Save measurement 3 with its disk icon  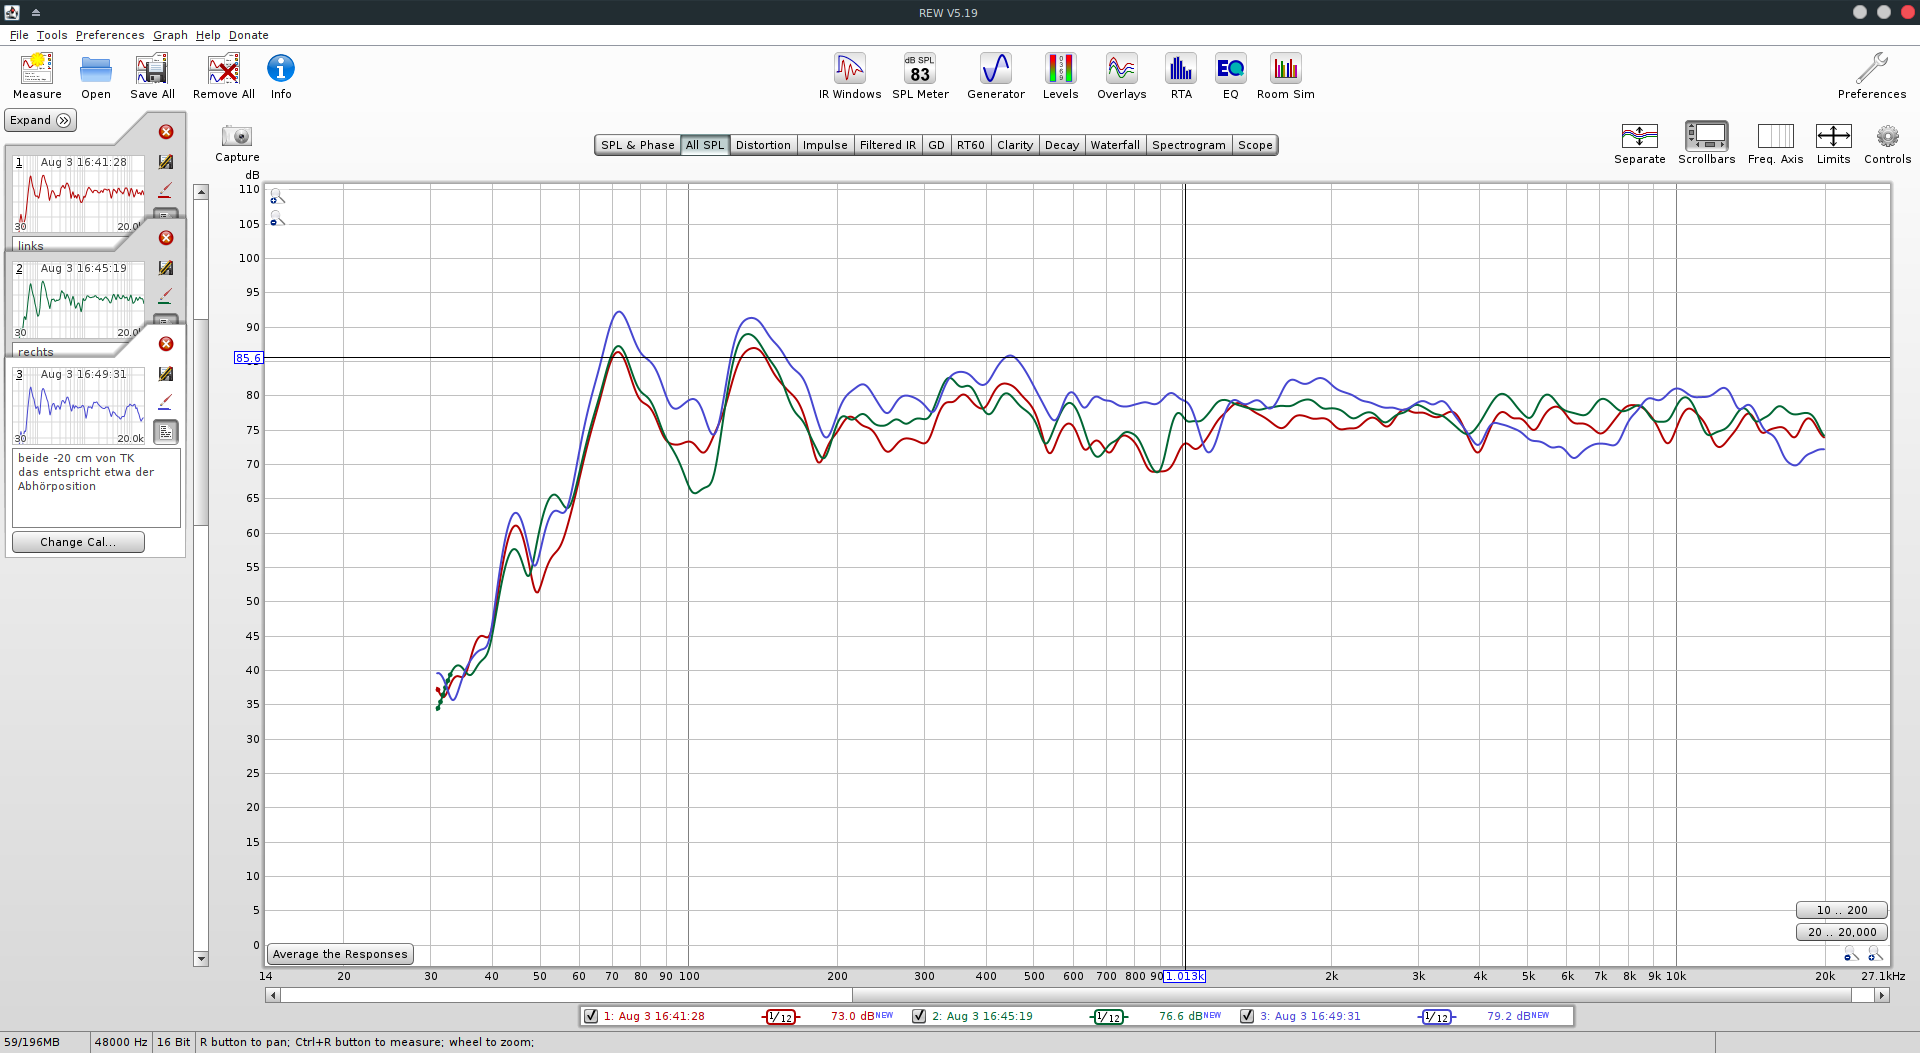click(x=166, y=374)
